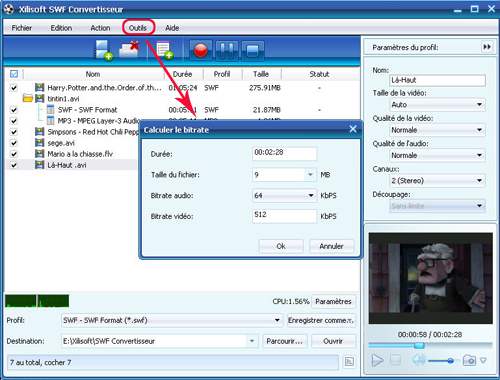This screenshot has height=380, width=500.
Task: Click the Add Profile toolbar icon
Action: click(x=165, y=50)
